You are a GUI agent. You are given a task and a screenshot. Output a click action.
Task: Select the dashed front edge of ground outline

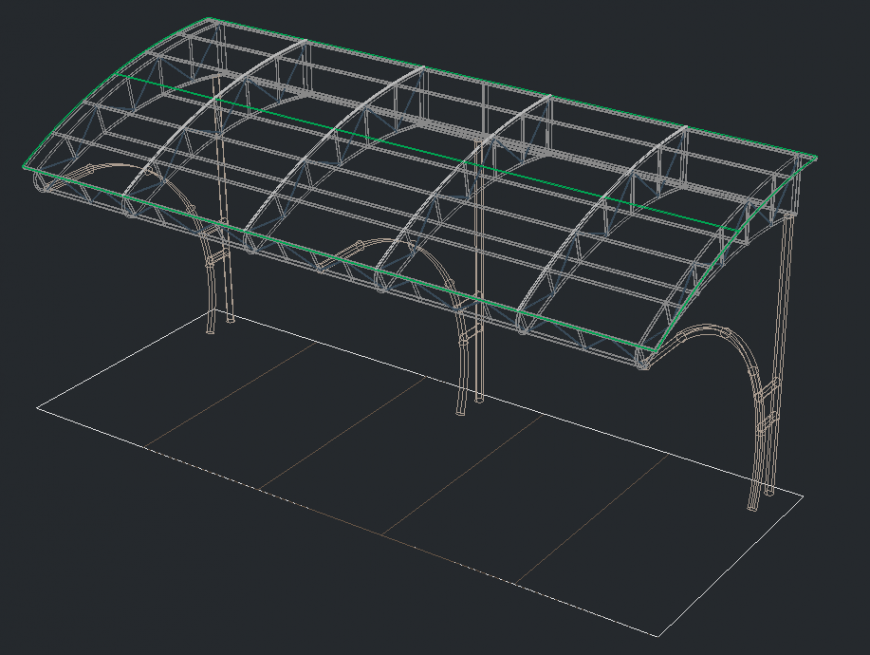click(340, 518)
